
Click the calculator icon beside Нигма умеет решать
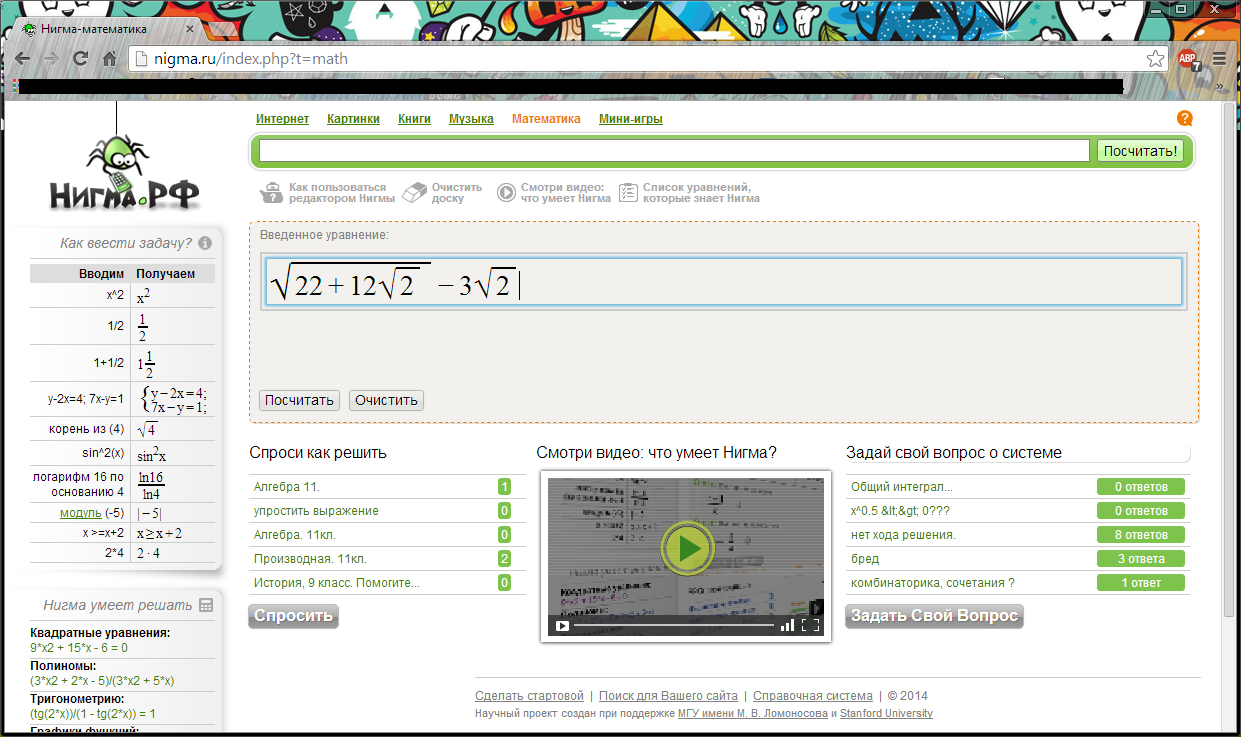coord(206,605)
